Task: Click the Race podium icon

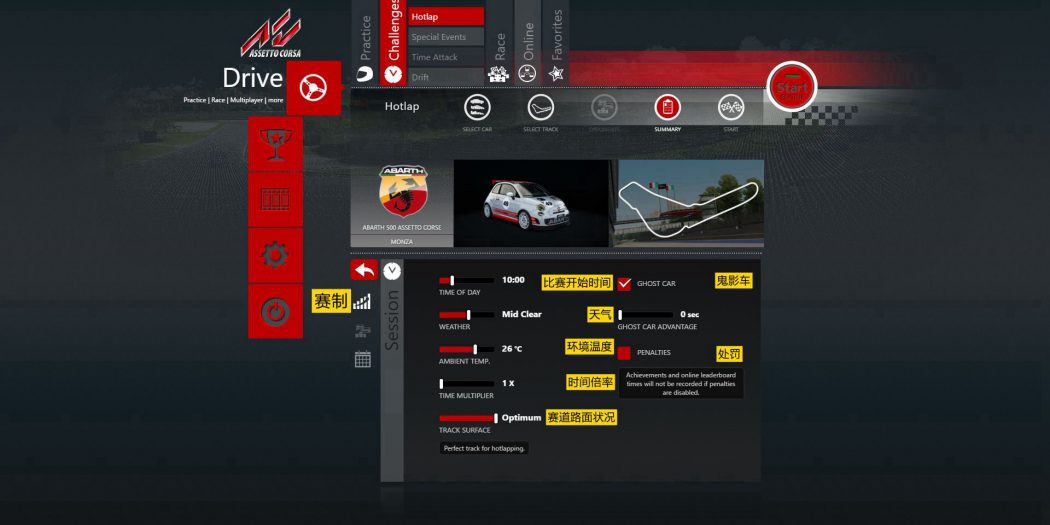Action: click(499, 74)
